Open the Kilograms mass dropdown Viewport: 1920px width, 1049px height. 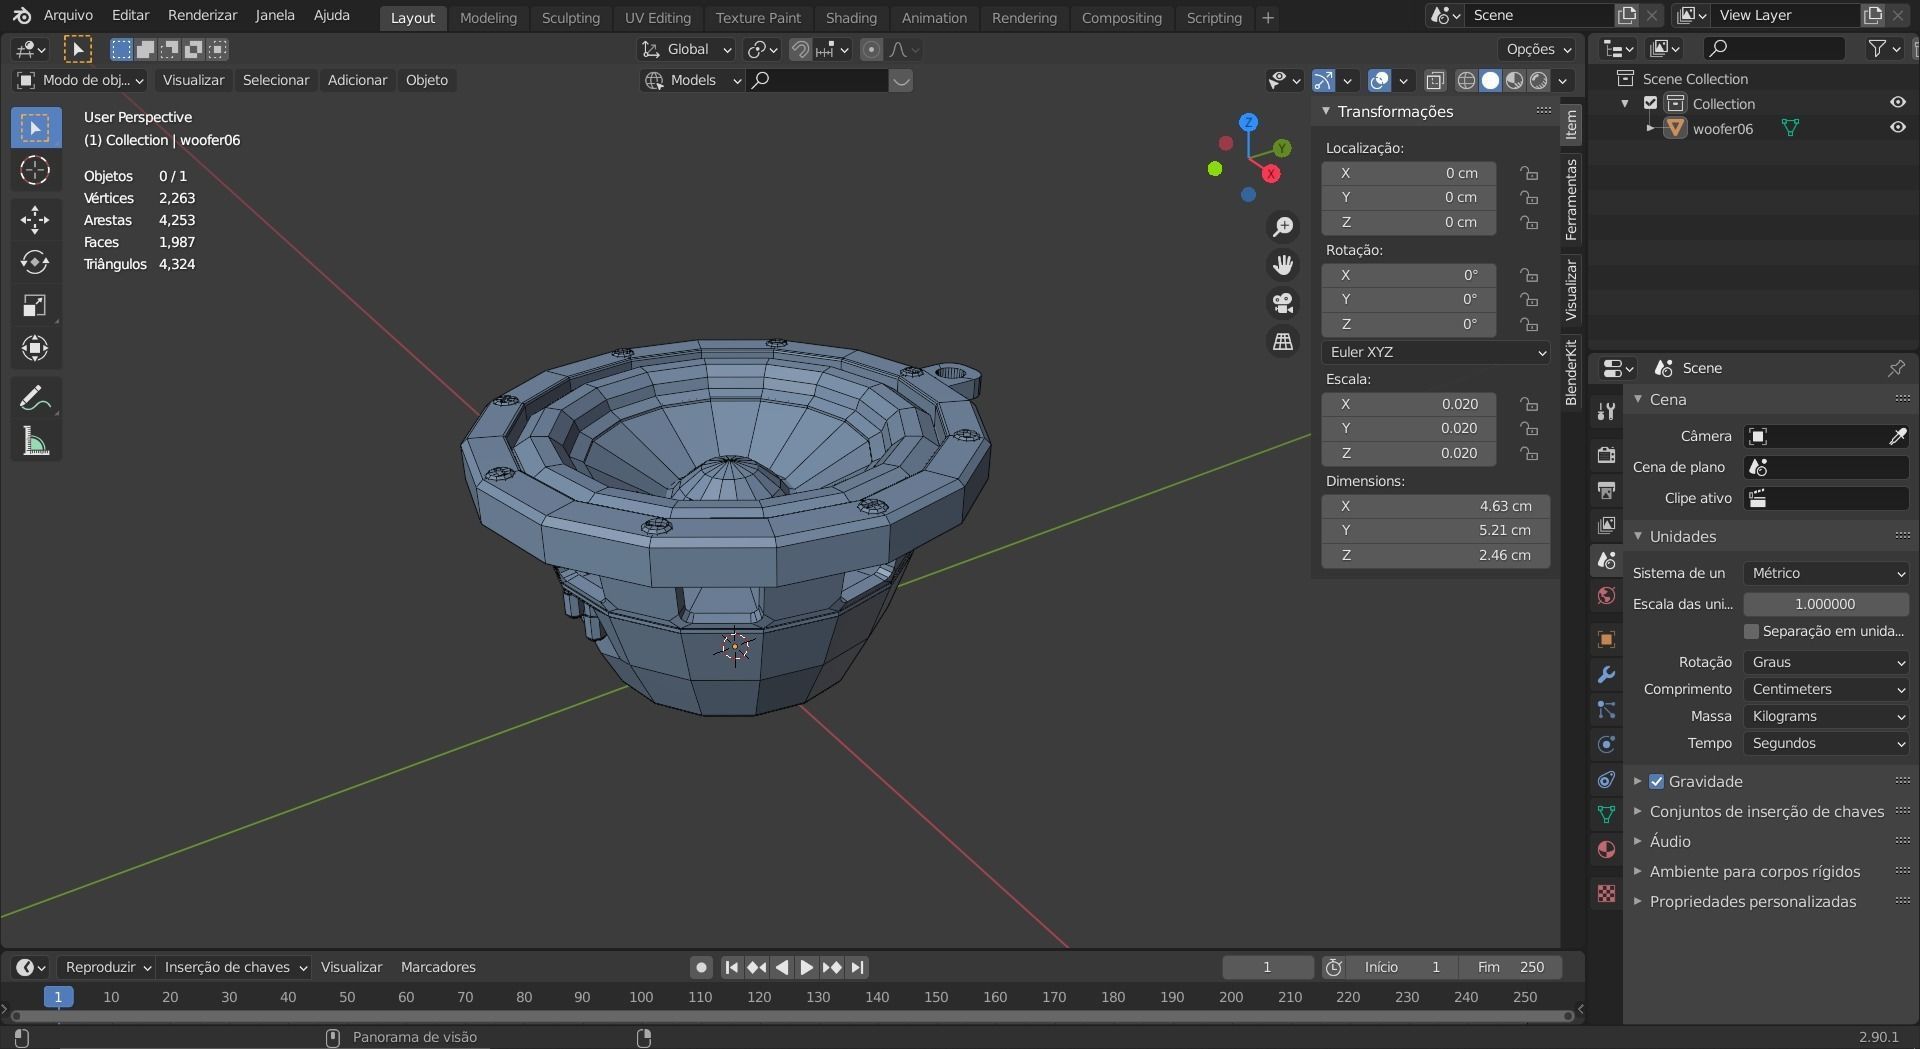click(x=1826, y=716)
